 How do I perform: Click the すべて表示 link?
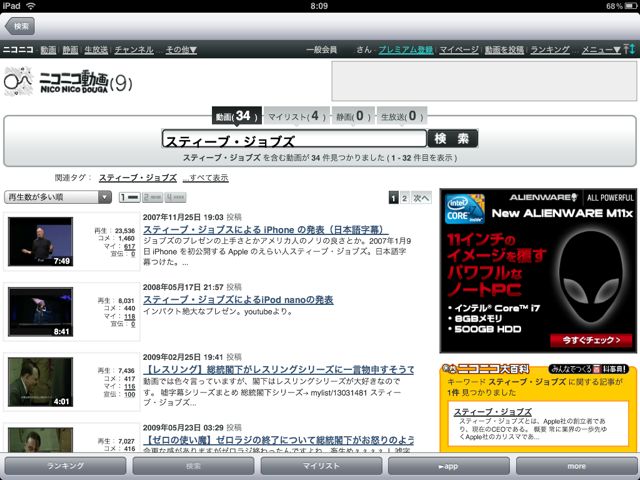click(206, 178)
